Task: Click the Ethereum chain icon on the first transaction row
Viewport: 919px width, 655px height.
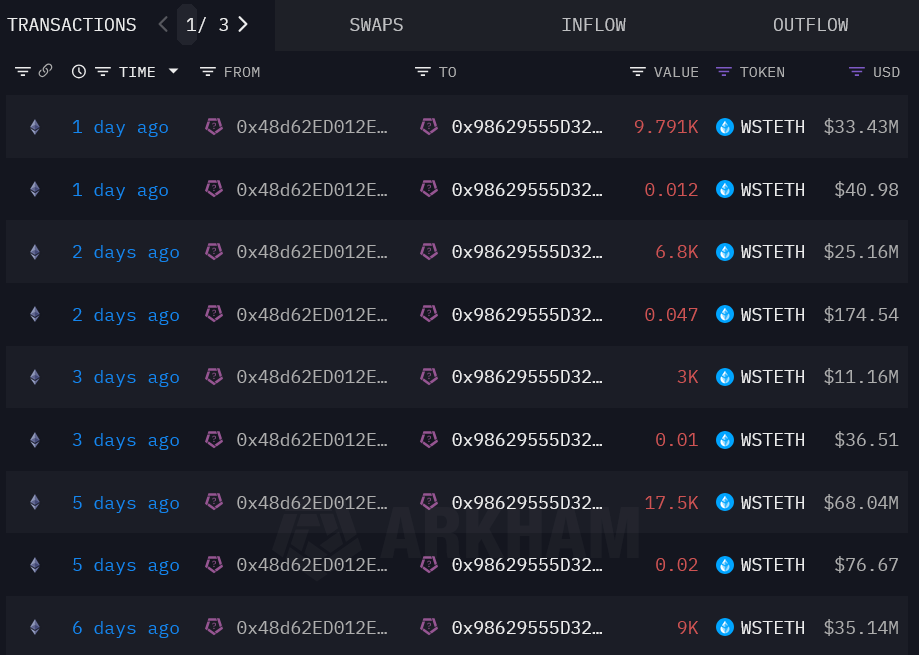Action: pyautogui.click(x=34, y=126)
